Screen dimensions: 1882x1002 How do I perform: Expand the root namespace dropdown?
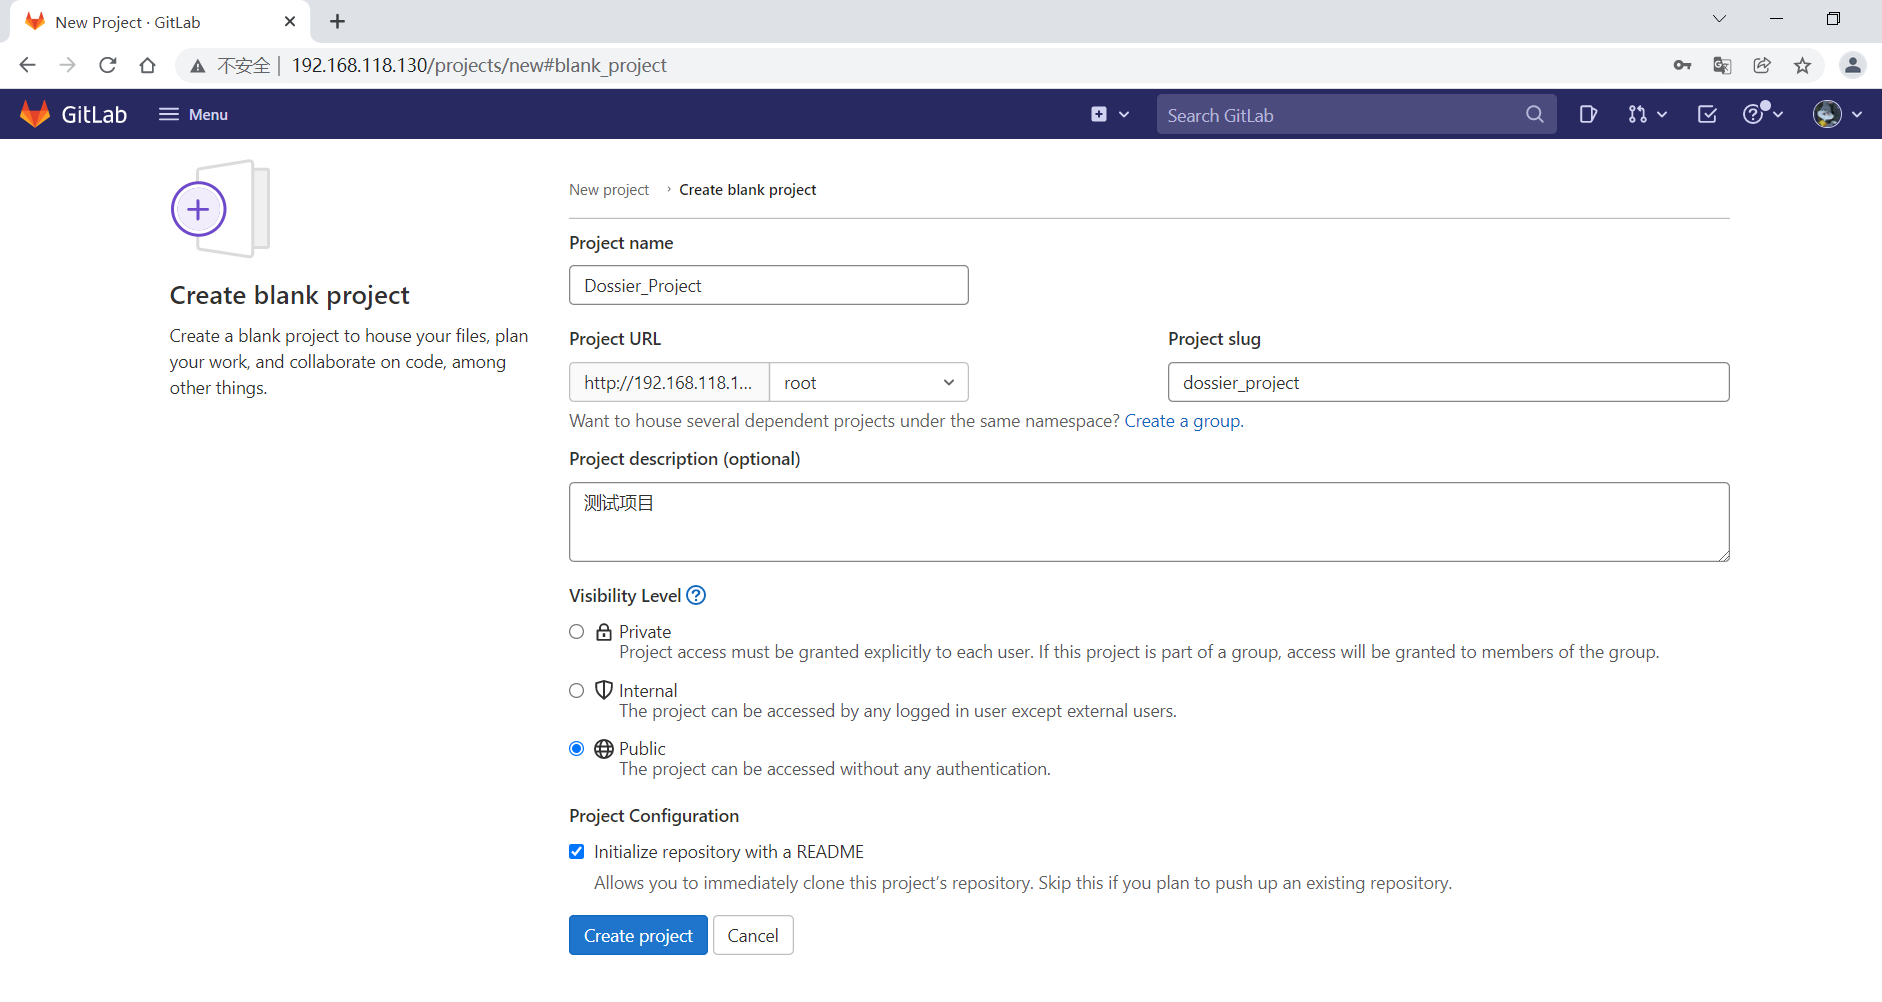click(x=868, y=382)
